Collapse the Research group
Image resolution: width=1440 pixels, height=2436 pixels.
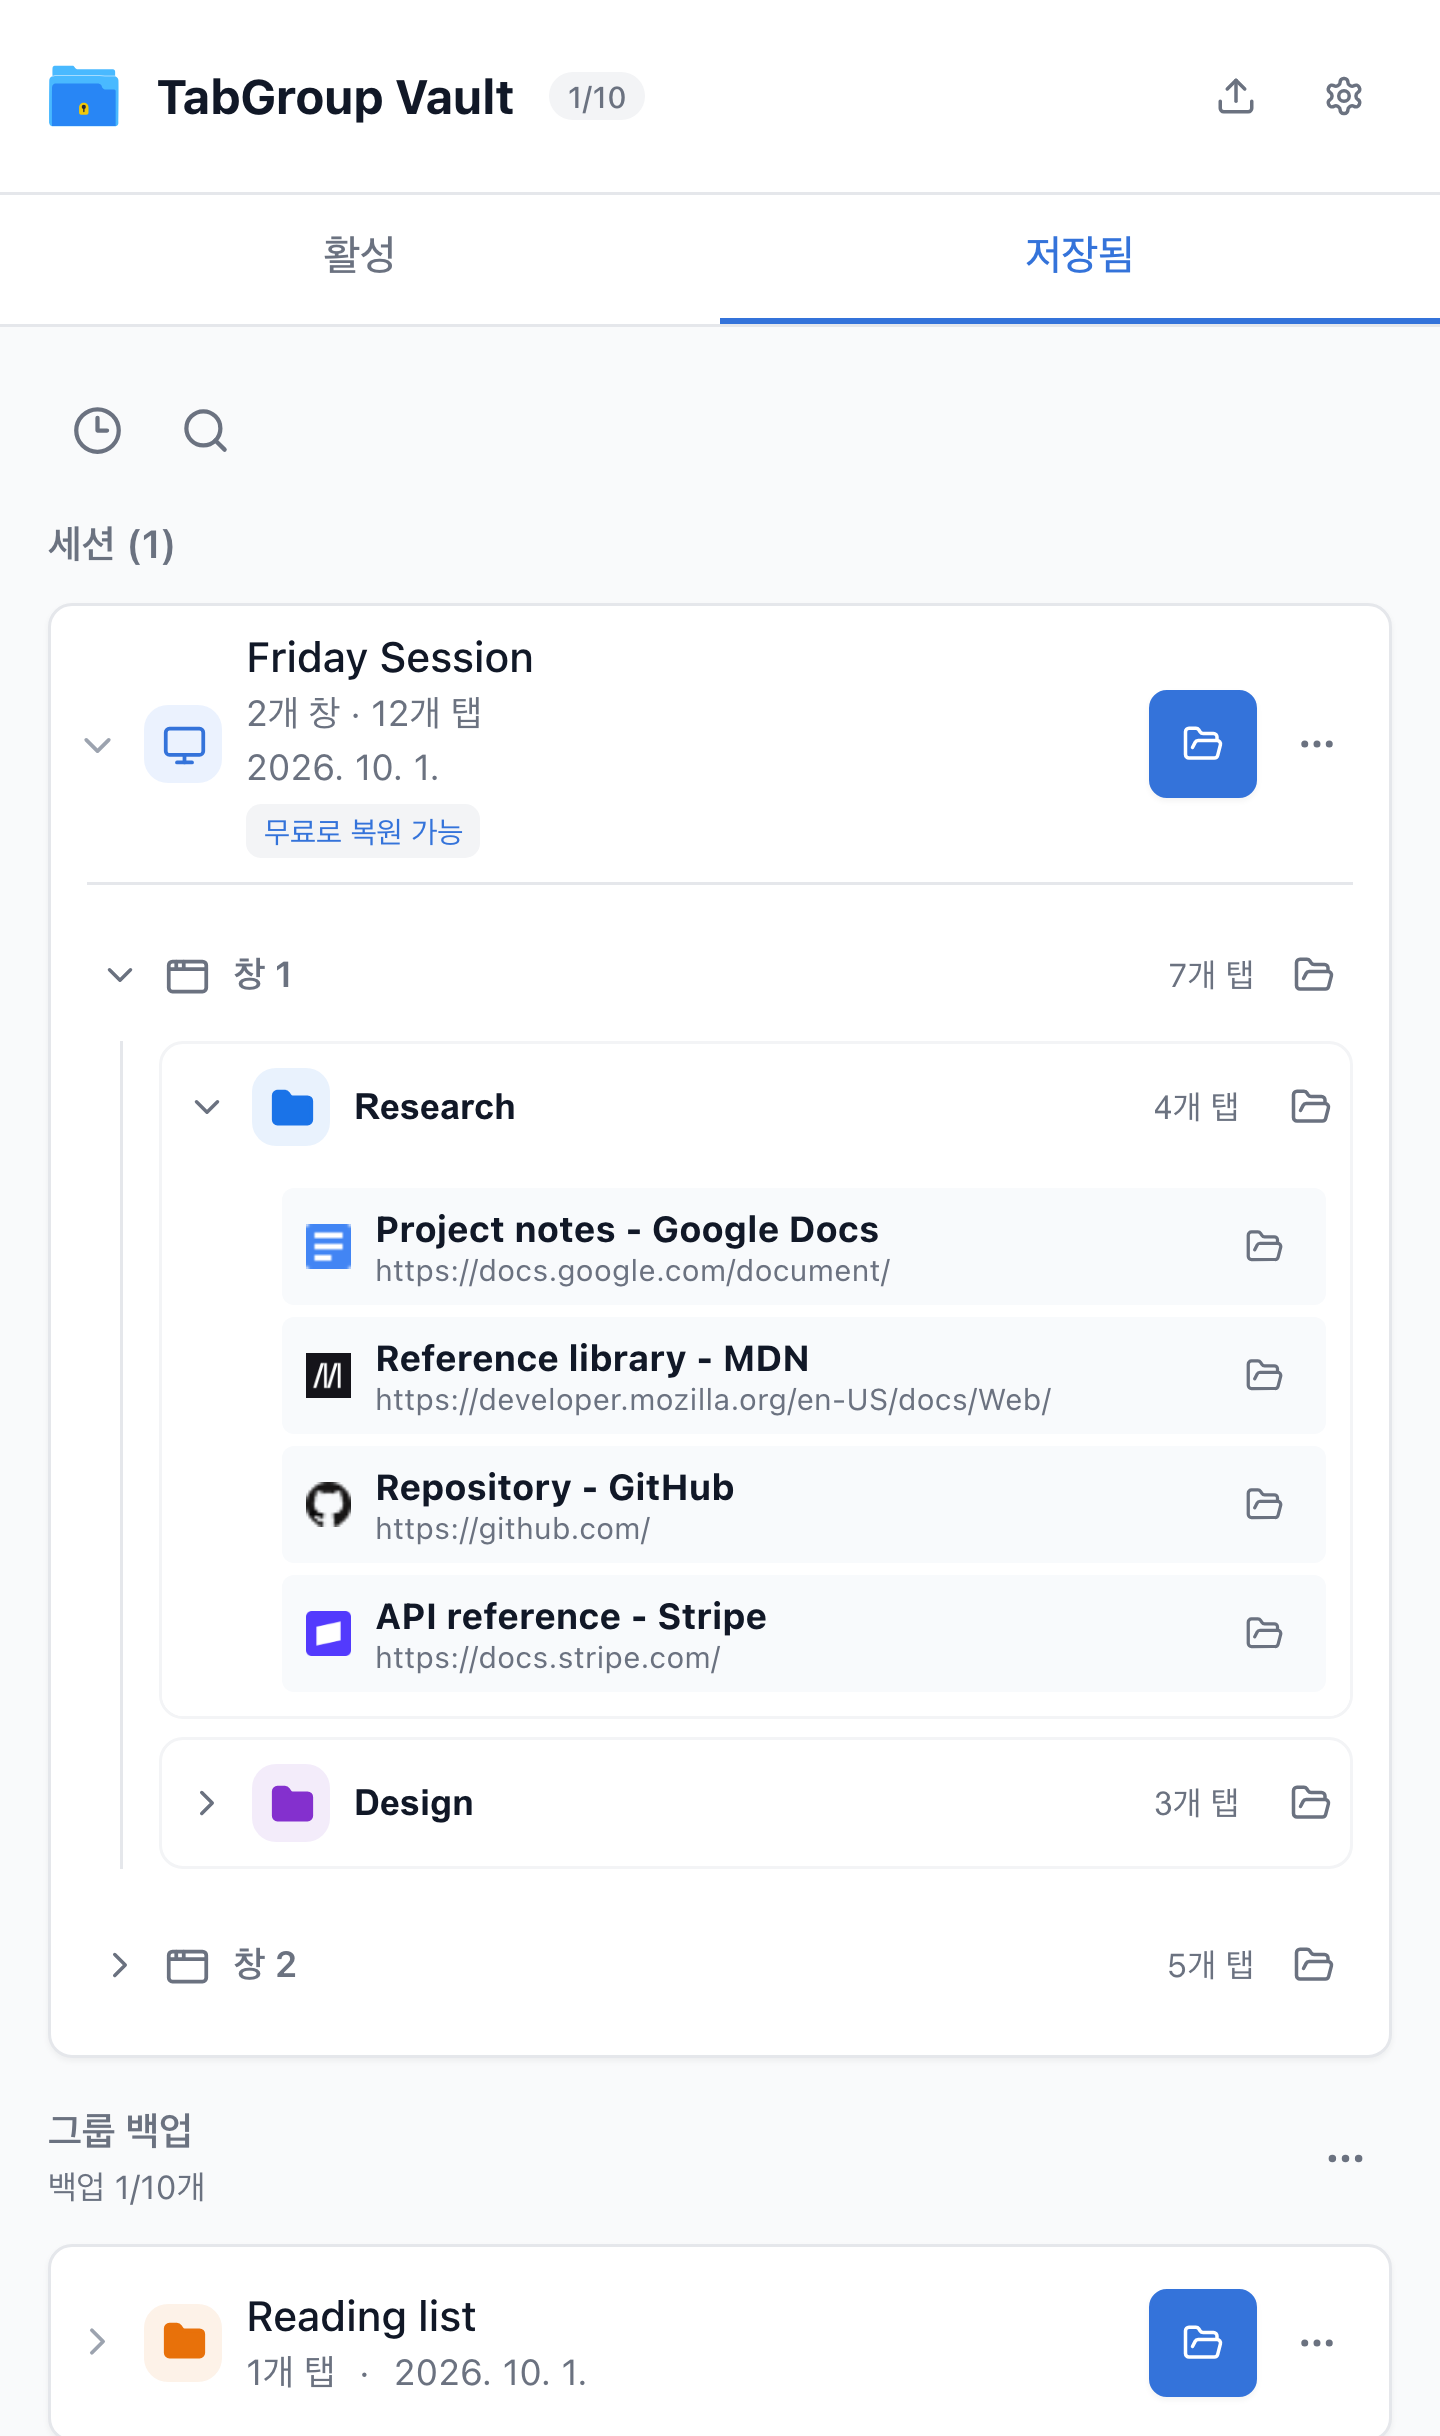coord(207,1107)
